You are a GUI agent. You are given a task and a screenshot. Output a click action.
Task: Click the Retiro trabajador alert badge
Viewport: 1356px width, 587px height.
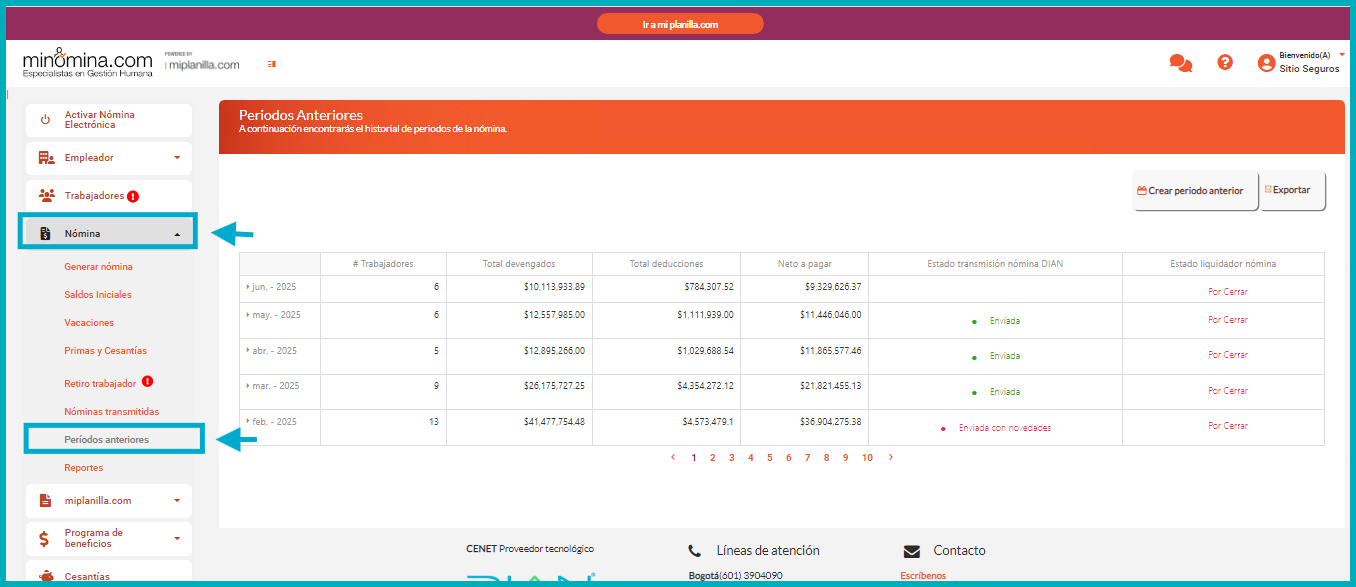pyautogui.click(x=148, y=382)
